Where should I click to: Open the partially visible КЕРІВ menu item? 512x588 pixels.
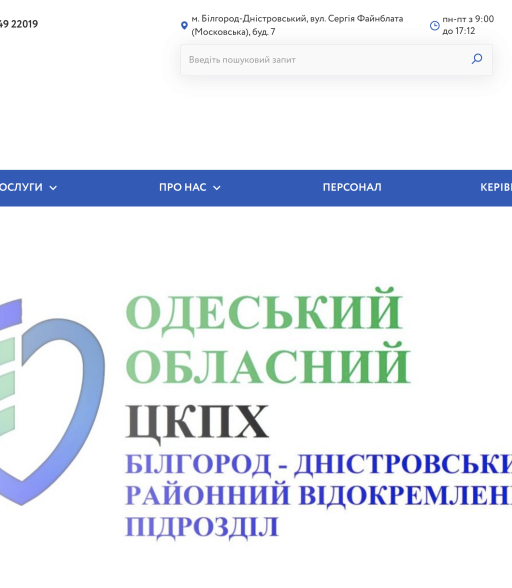pos(496,187)
